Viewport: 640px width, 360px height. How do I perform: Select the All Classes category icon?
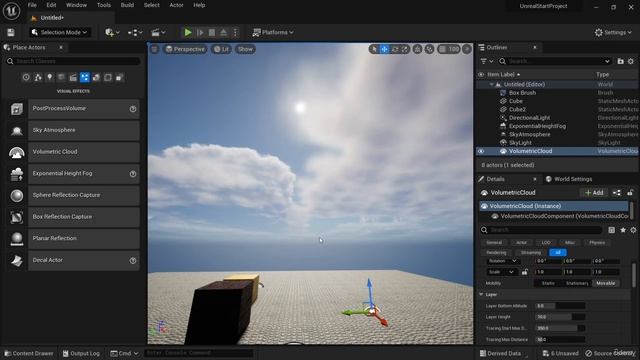(120, 77)
